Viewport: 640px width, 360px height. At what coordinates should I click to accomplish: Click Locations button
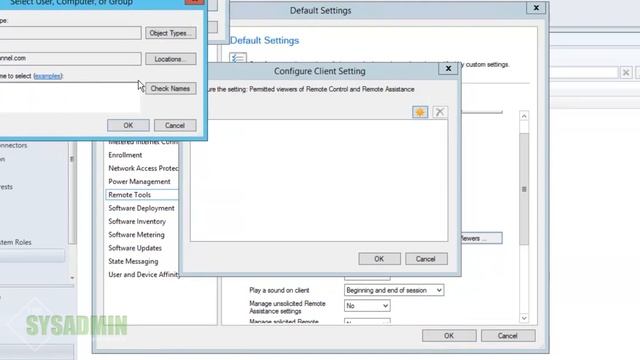[x=171, y=59]
